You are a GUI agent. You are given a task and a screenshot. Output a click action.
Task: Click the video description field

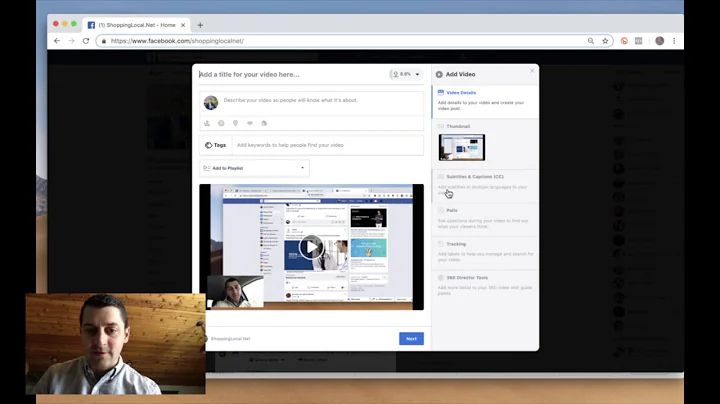[321, 100]
